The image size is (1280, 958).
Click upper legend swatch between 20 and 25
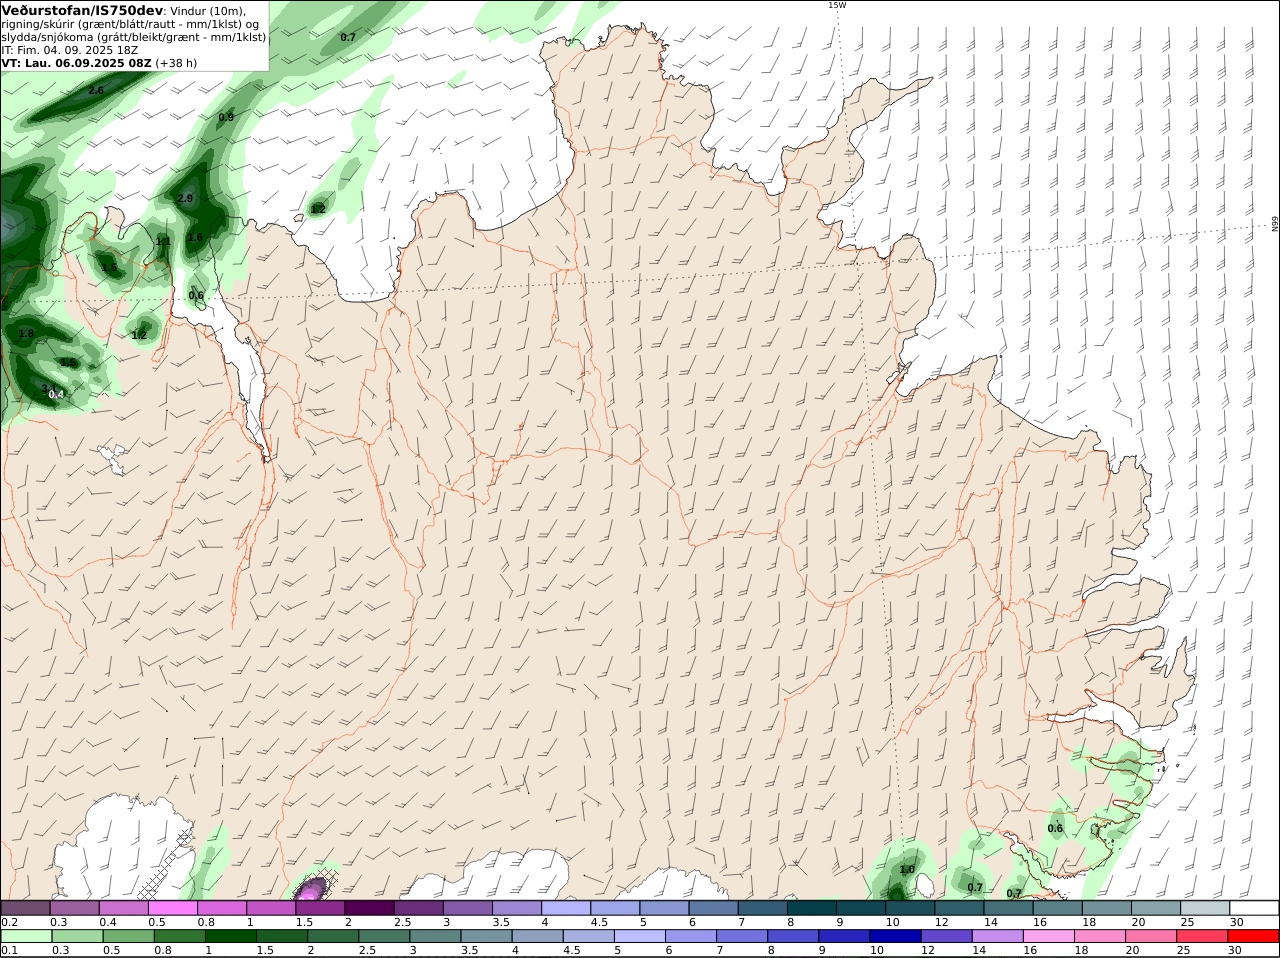(1157, 908)
